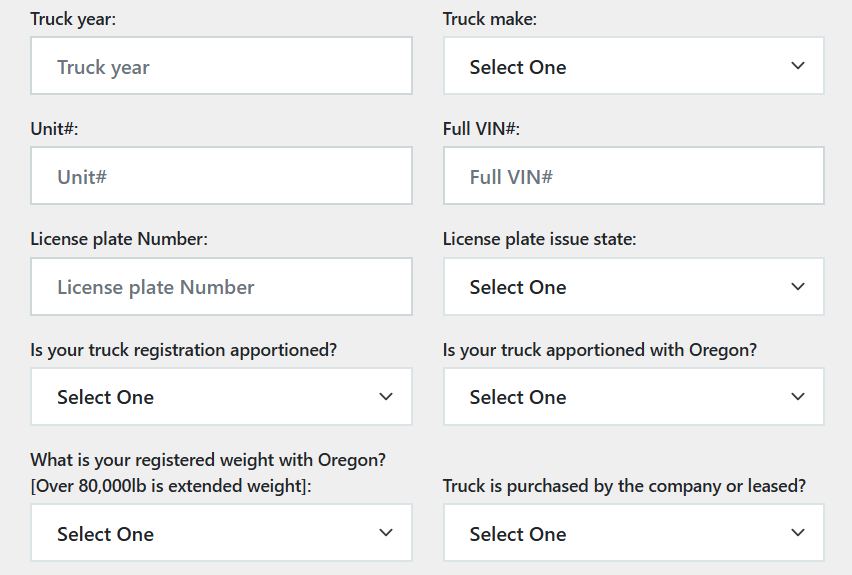The width and height of the screenshot is (852, 575).
Task: Click the "Full VIN#:" label text
Action: (x=481, y=129)
